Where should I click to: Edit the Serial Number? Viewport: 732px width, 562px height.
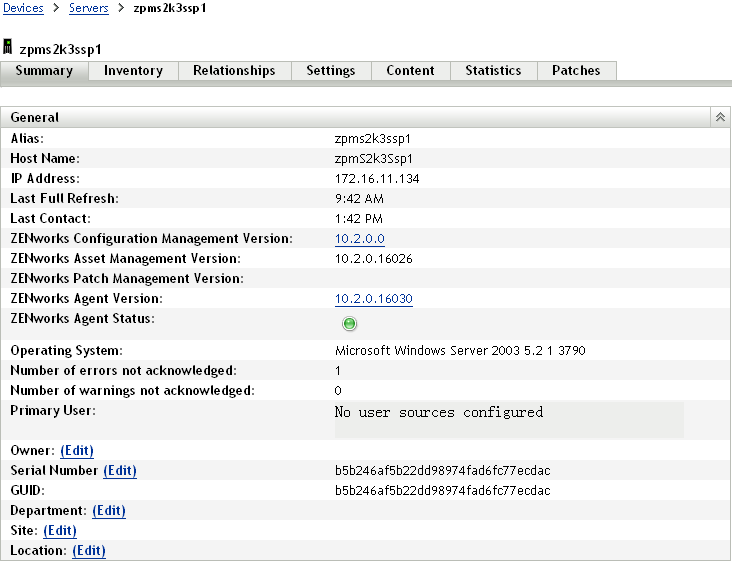click(x=120, y=471)
